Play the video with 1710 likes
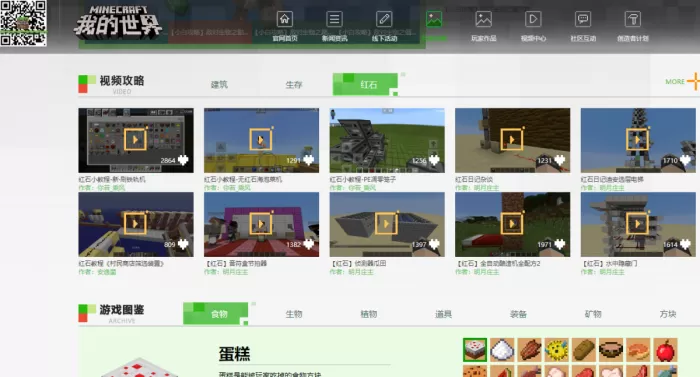The image size is (700, 377). pyautogui.click(x=638, y=140)
